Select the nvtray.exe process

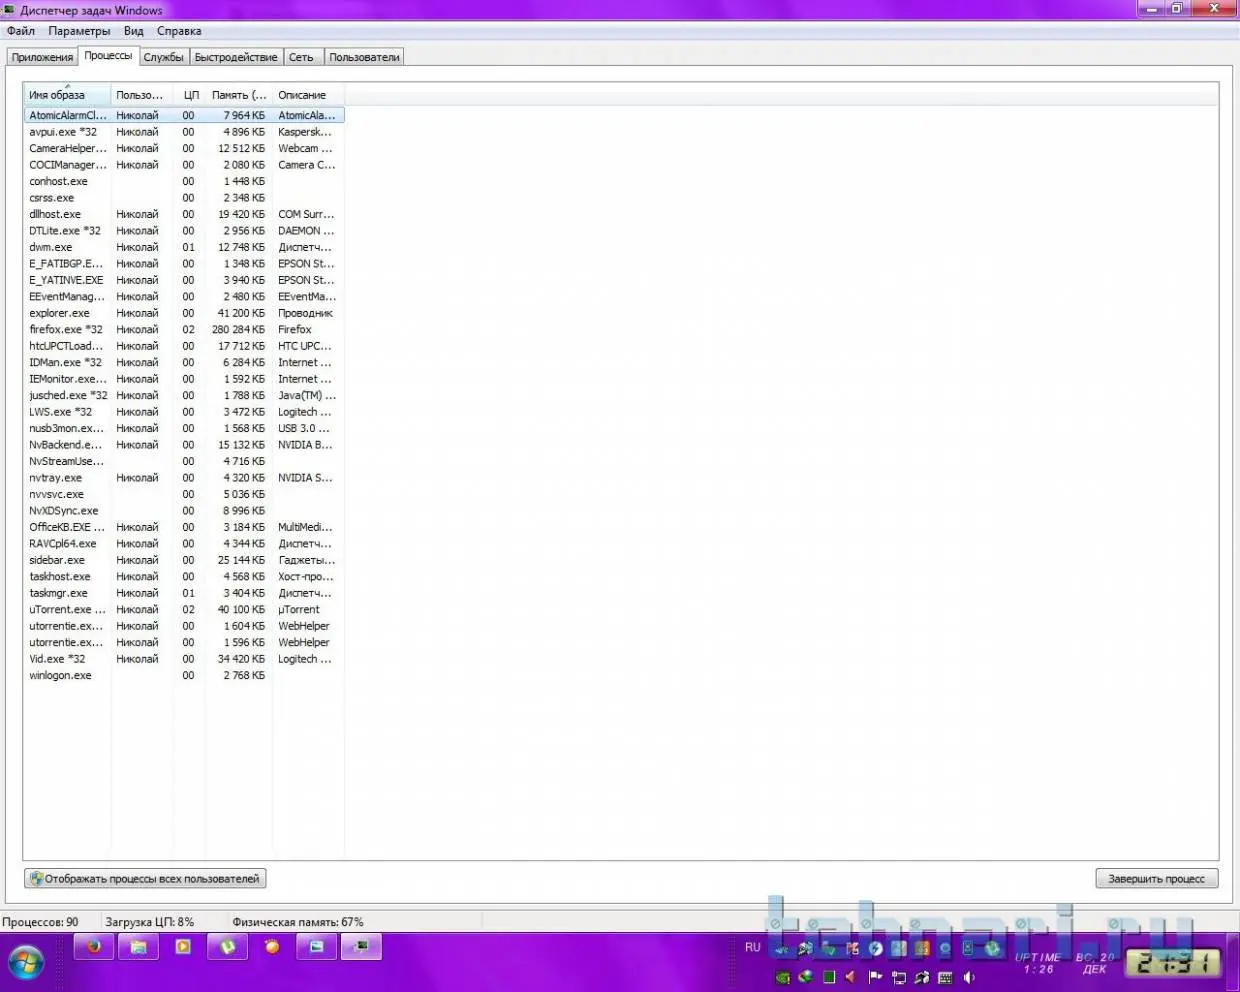click(x=184, y=478)
